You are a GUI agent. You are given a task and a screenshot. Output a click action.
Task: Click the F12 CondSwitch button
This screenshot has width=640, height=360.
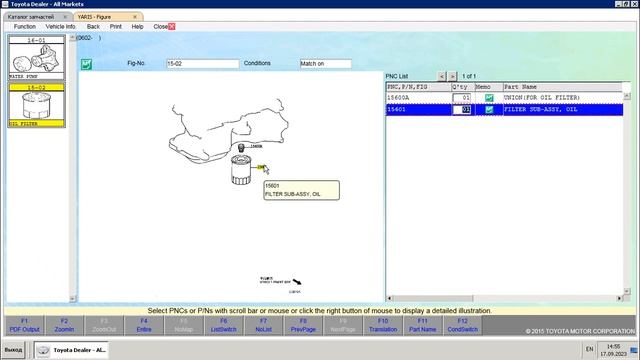click(x=462, y=325)
